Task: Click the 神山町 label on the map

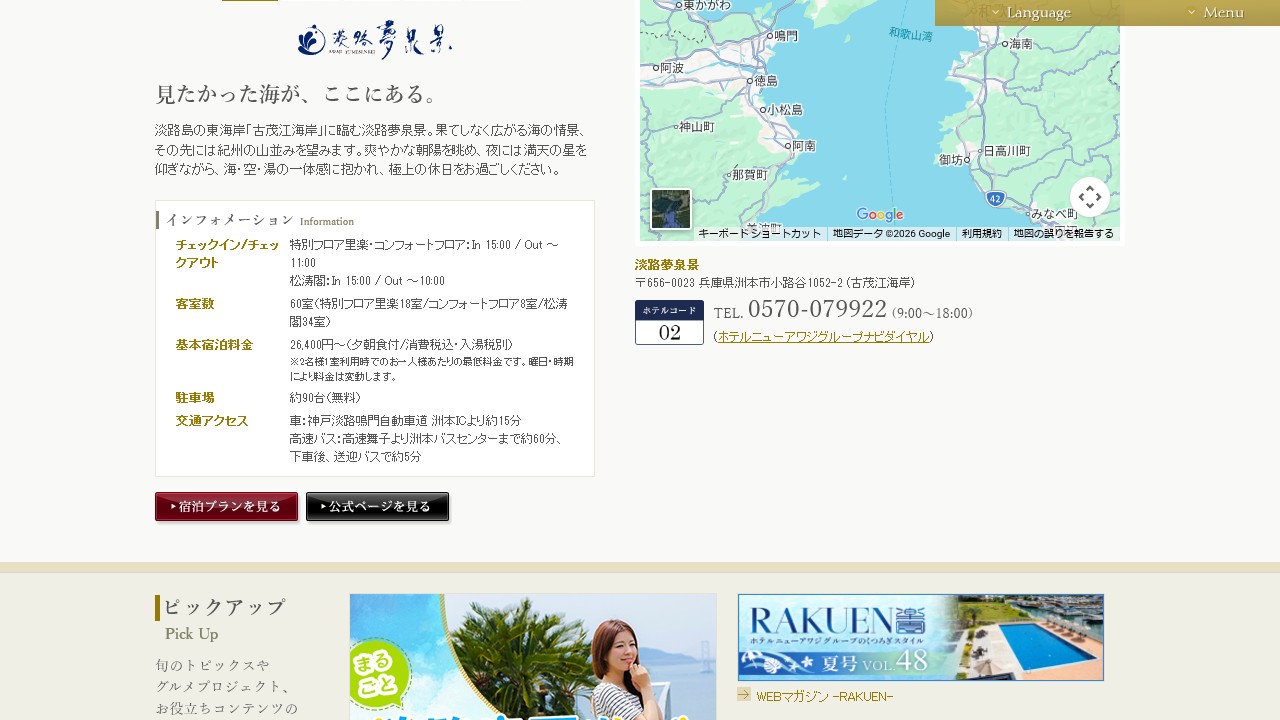Action: [697, 127]
